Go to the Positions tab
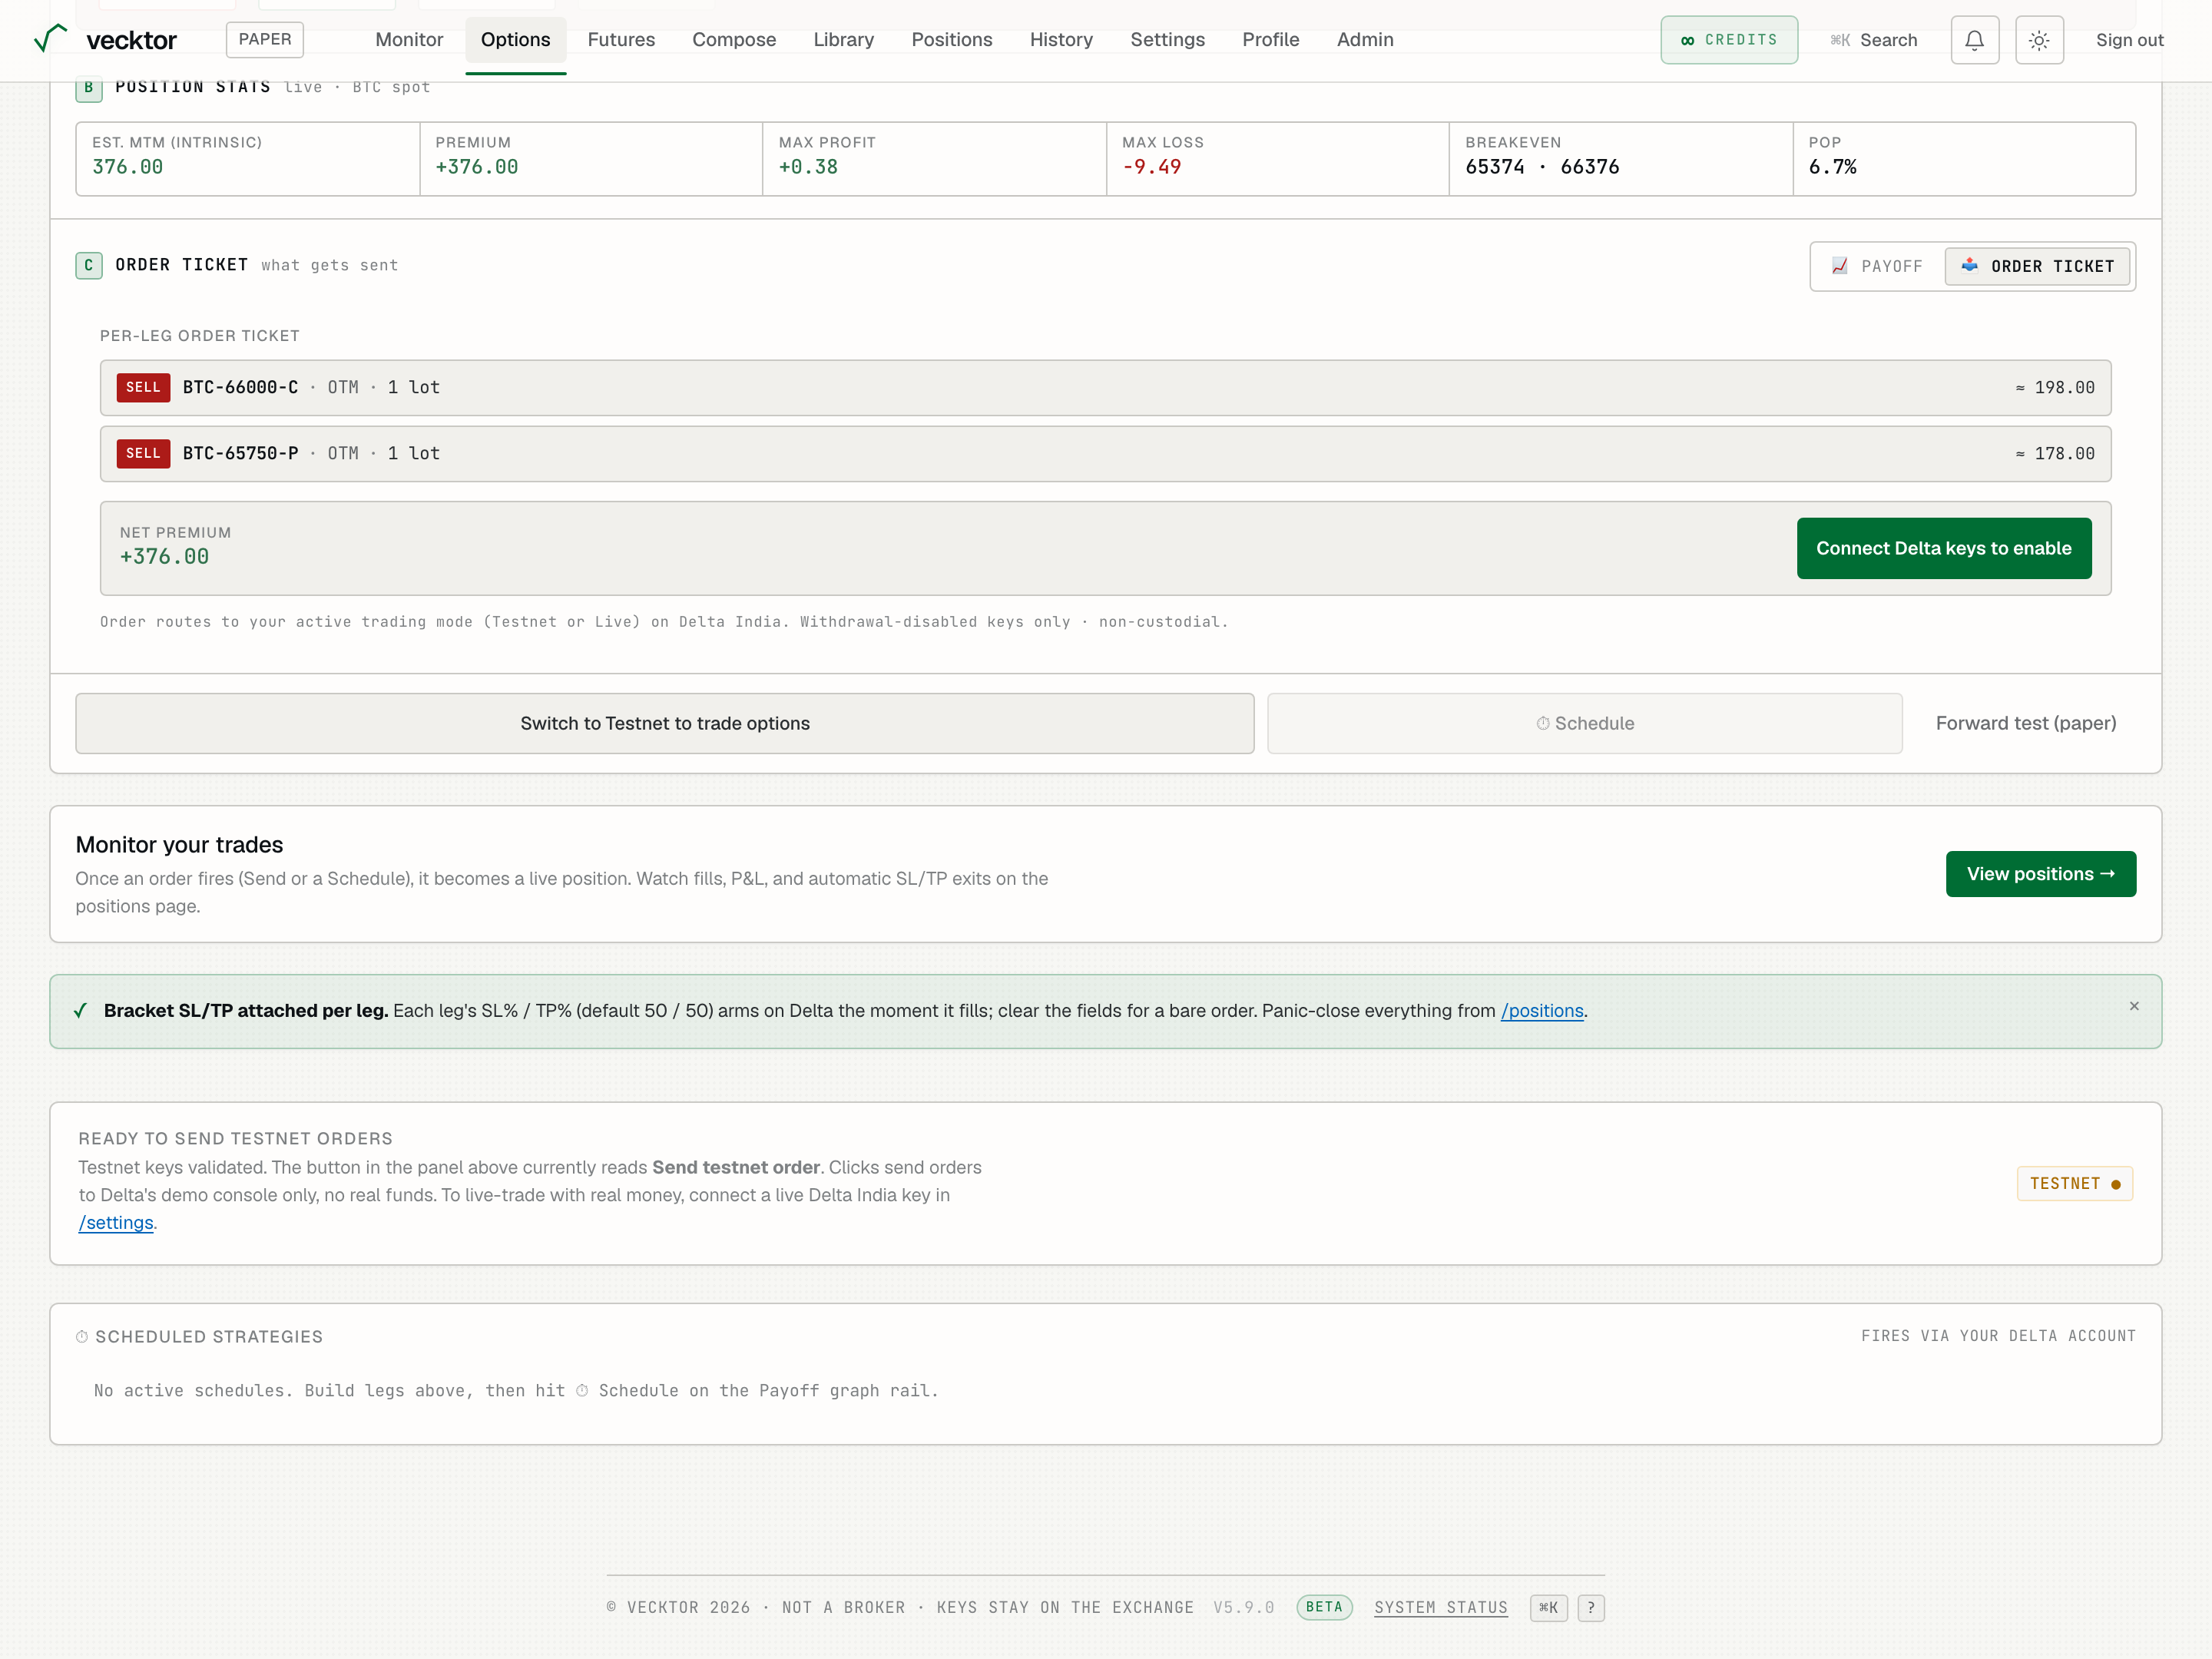 [x=951, y=40]
